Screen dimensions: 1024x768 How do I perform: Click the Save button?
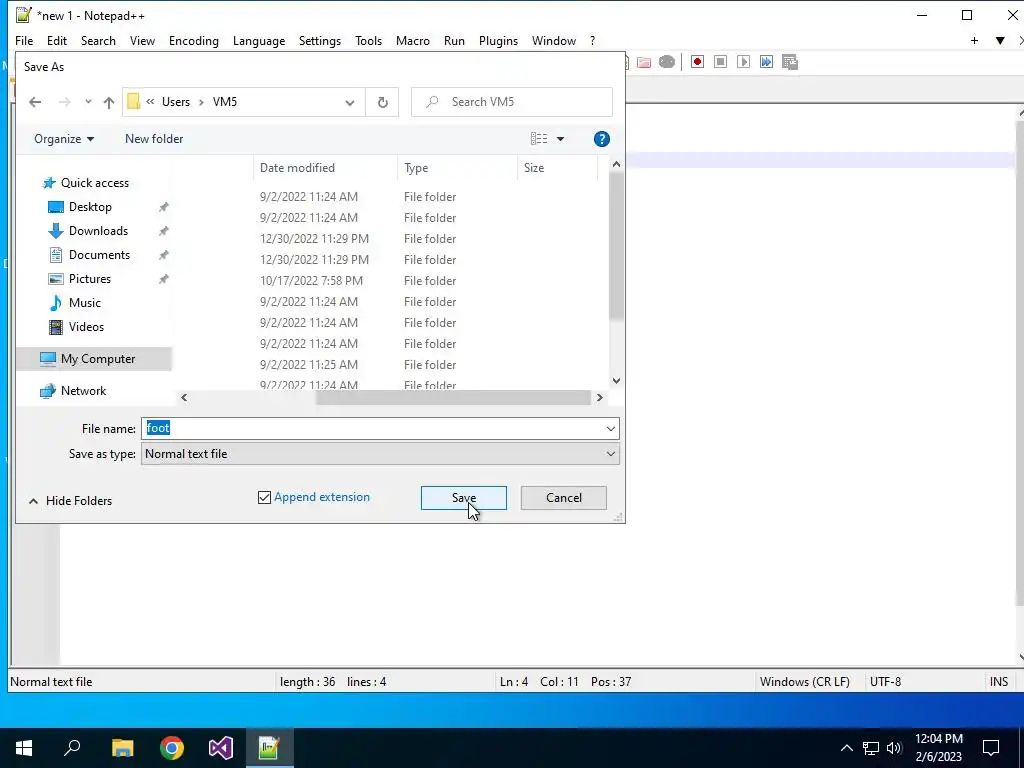tap(464, 498)
